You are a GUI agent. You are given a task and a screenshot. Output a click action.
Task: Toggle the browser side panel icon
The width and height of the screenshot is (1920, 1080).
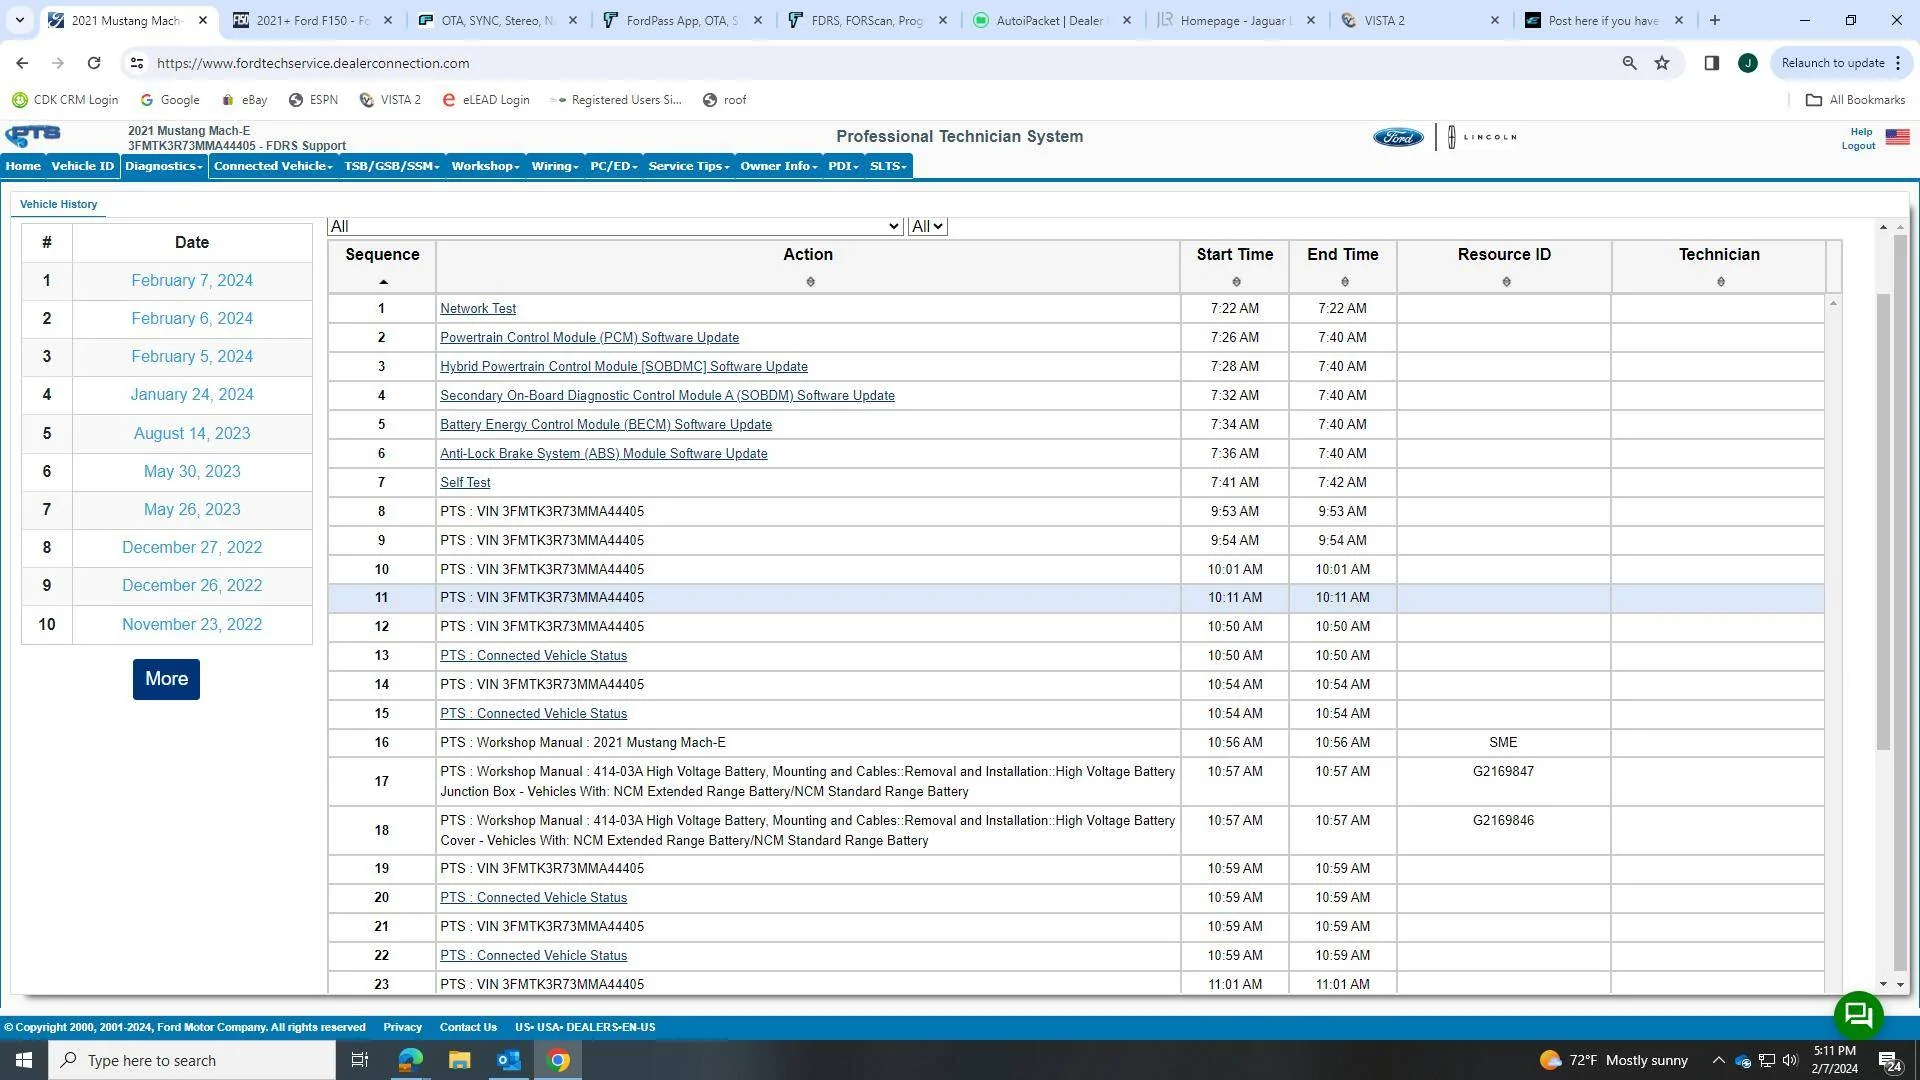1711,63
